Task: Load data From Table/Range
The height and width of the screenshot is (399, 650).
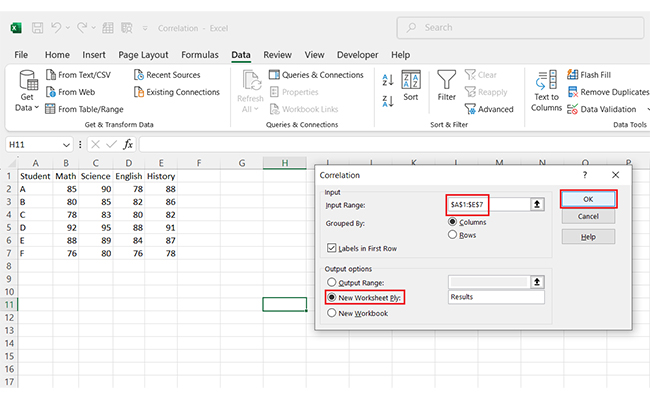Action: point(85,109)
